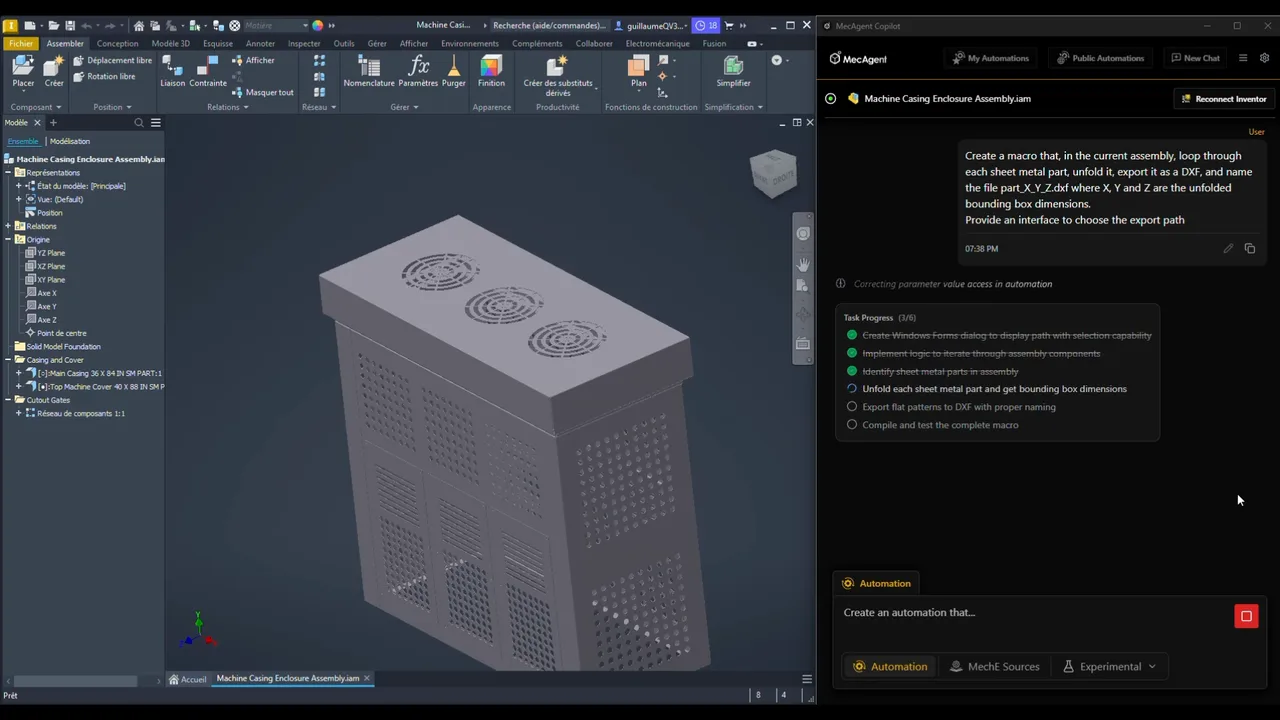Open the MecAgent hamburger menu
The image size is (1280, 720).
click(1243, 58)
